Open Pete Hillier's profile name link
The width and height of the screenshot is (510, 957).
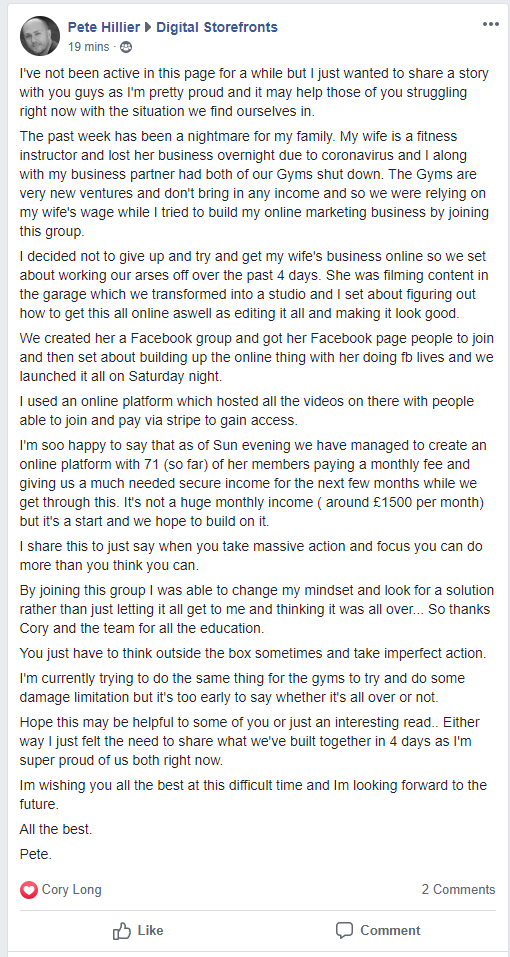click(x=104, y=27)
